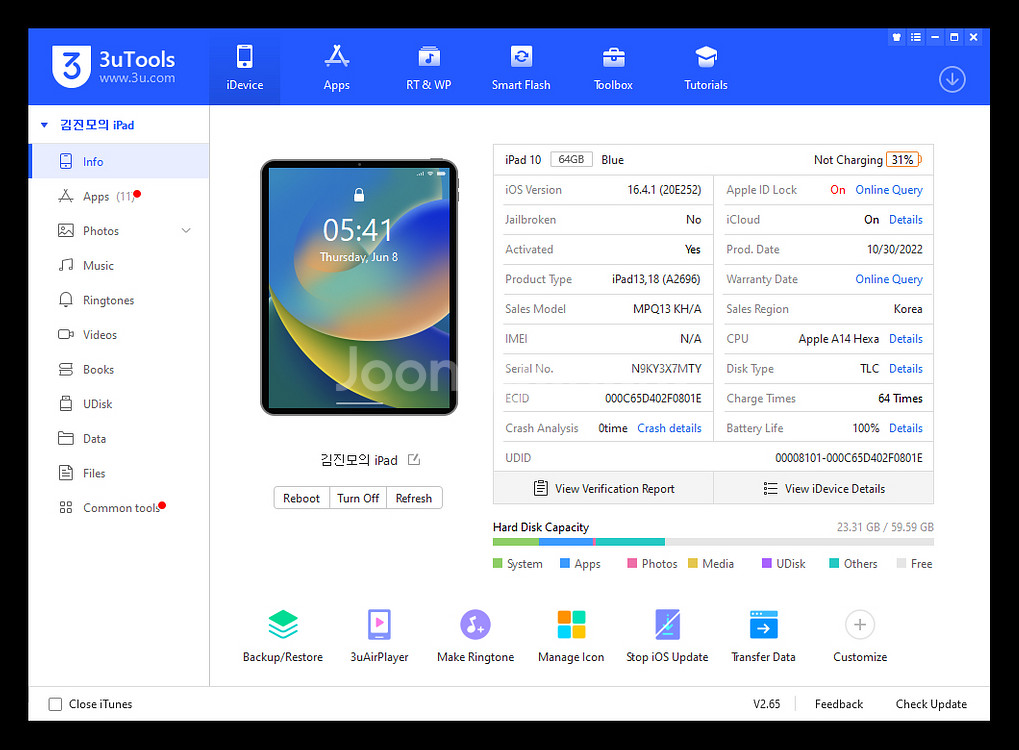Screen dimensions: 1019x750
Task: Click the yellow Media legend swatch
Action: (x=693, y=563)
